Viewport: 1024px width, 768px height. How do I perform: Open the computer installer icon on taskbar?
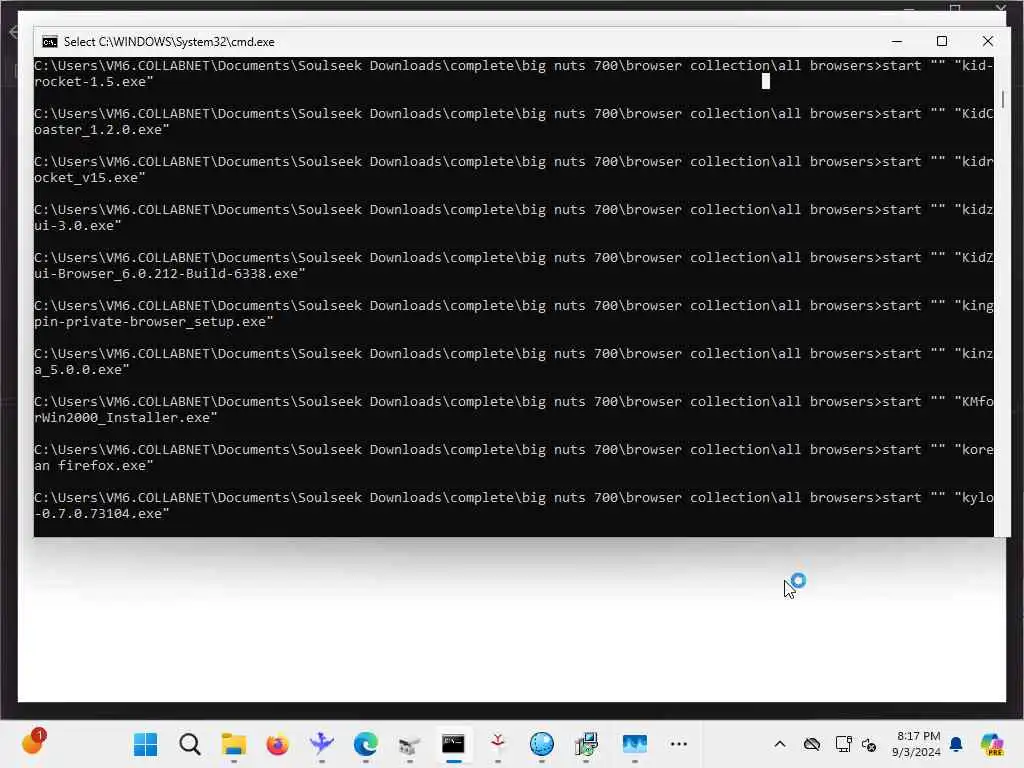coord(586,744)
